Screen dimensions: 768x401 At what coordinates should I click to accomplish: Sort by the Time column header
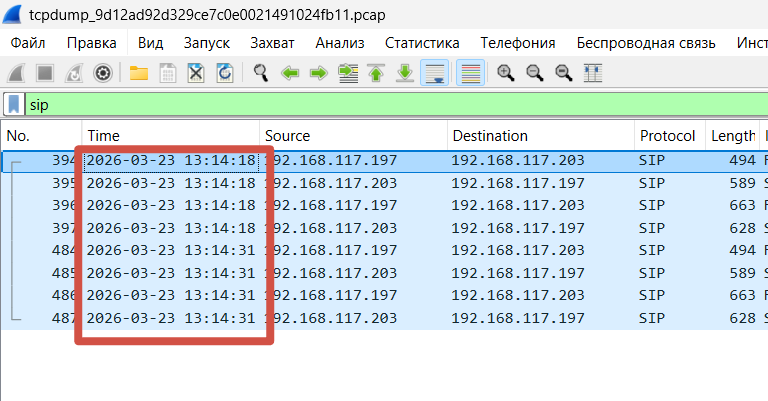click(x=170, y=136)
